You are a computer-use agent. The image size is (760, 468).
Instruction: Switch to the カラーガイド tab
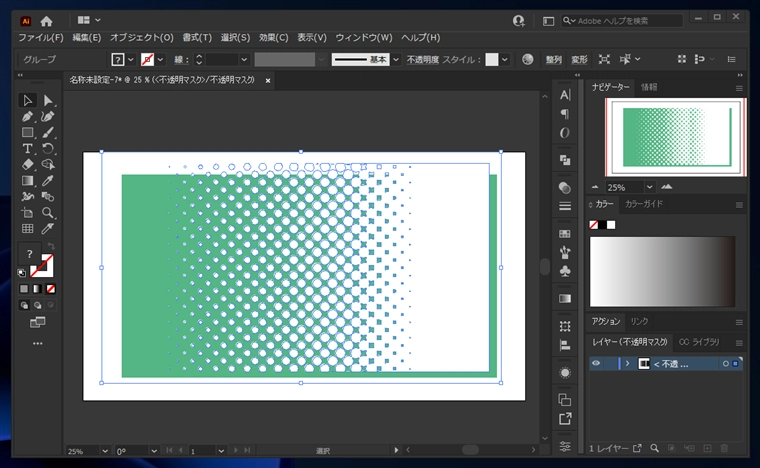(x=644, y=204)
